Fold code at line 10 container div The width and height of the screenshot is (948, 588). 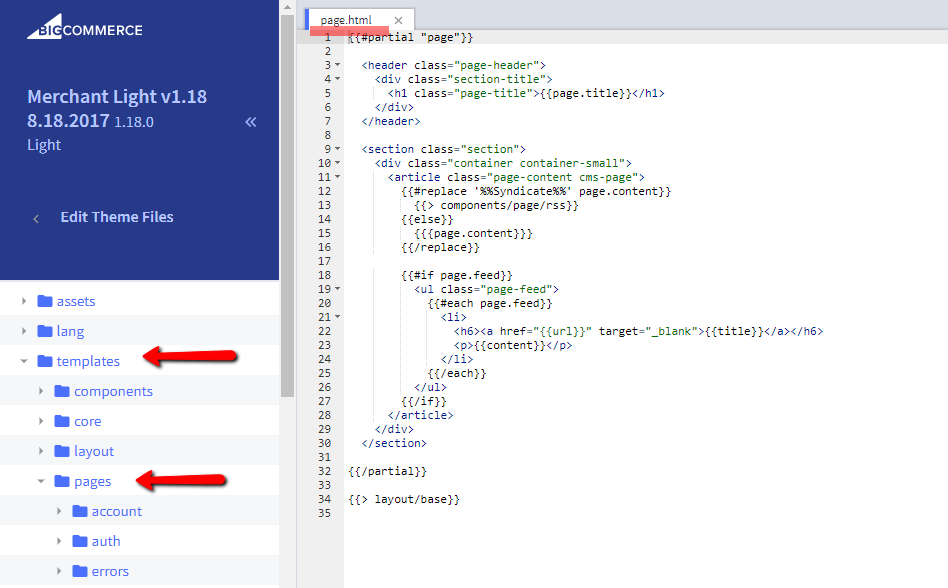point(338,163)
